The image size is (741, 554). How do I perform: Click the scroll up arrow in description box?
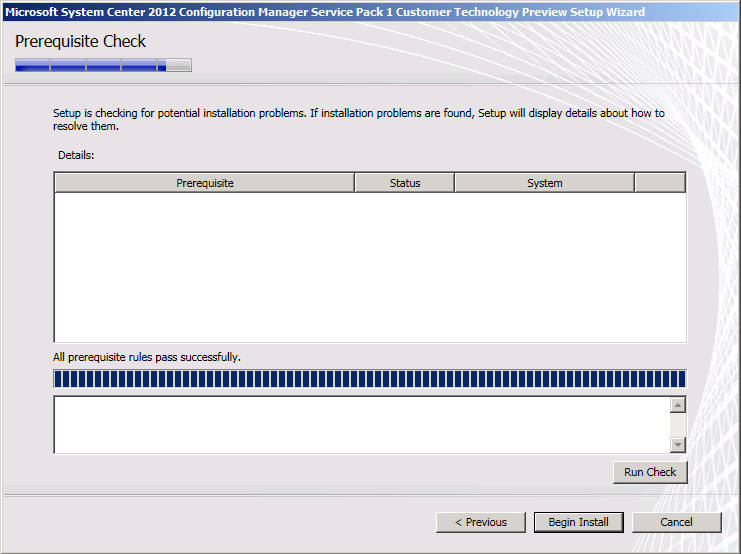pos(678,405)
